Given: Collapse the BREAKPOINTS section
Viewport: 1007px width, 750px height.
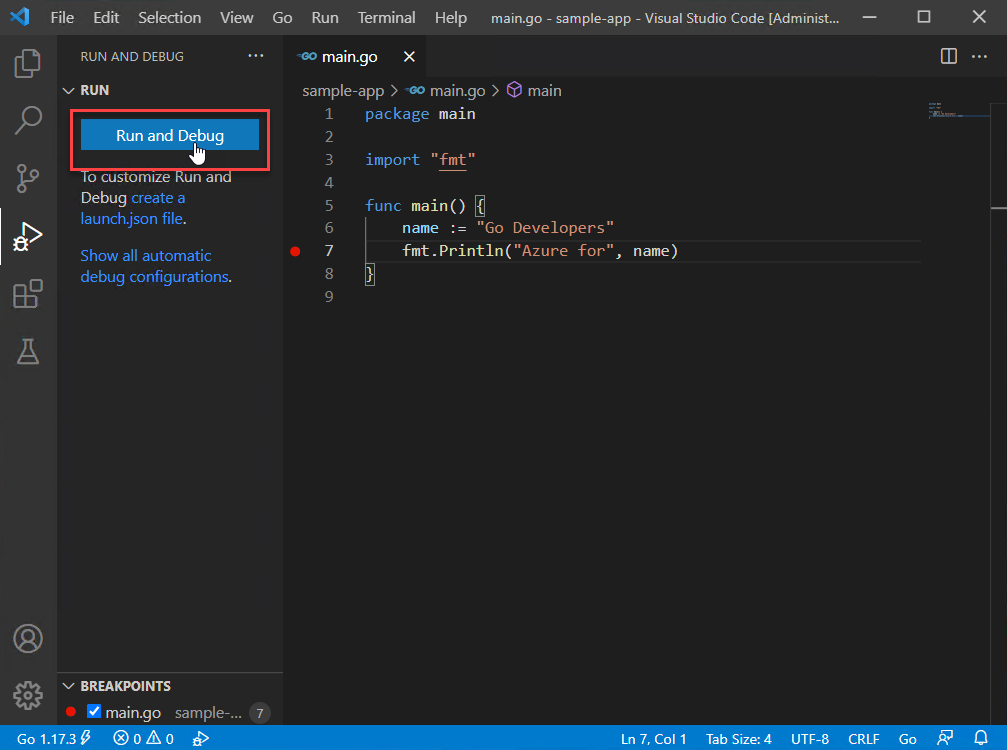Looking at the screenshot, I should pyautogui.click(x=69, y=686).
